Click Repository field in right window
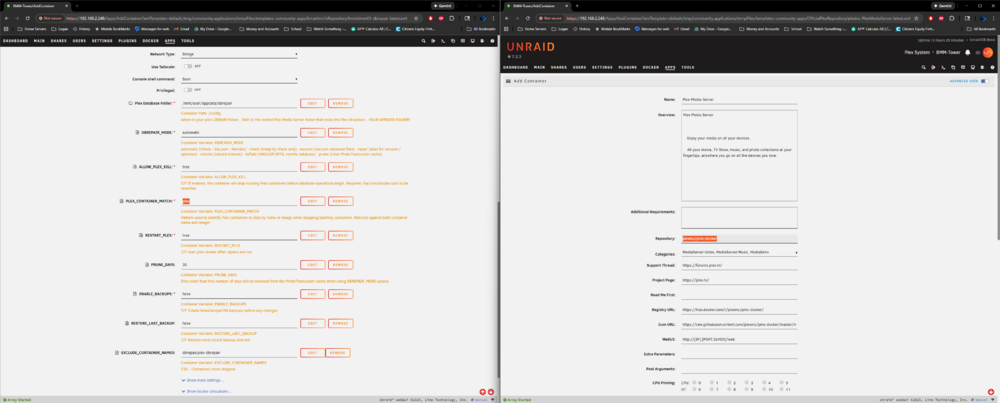Screen dimensions: 1000x403 (739, 238)
